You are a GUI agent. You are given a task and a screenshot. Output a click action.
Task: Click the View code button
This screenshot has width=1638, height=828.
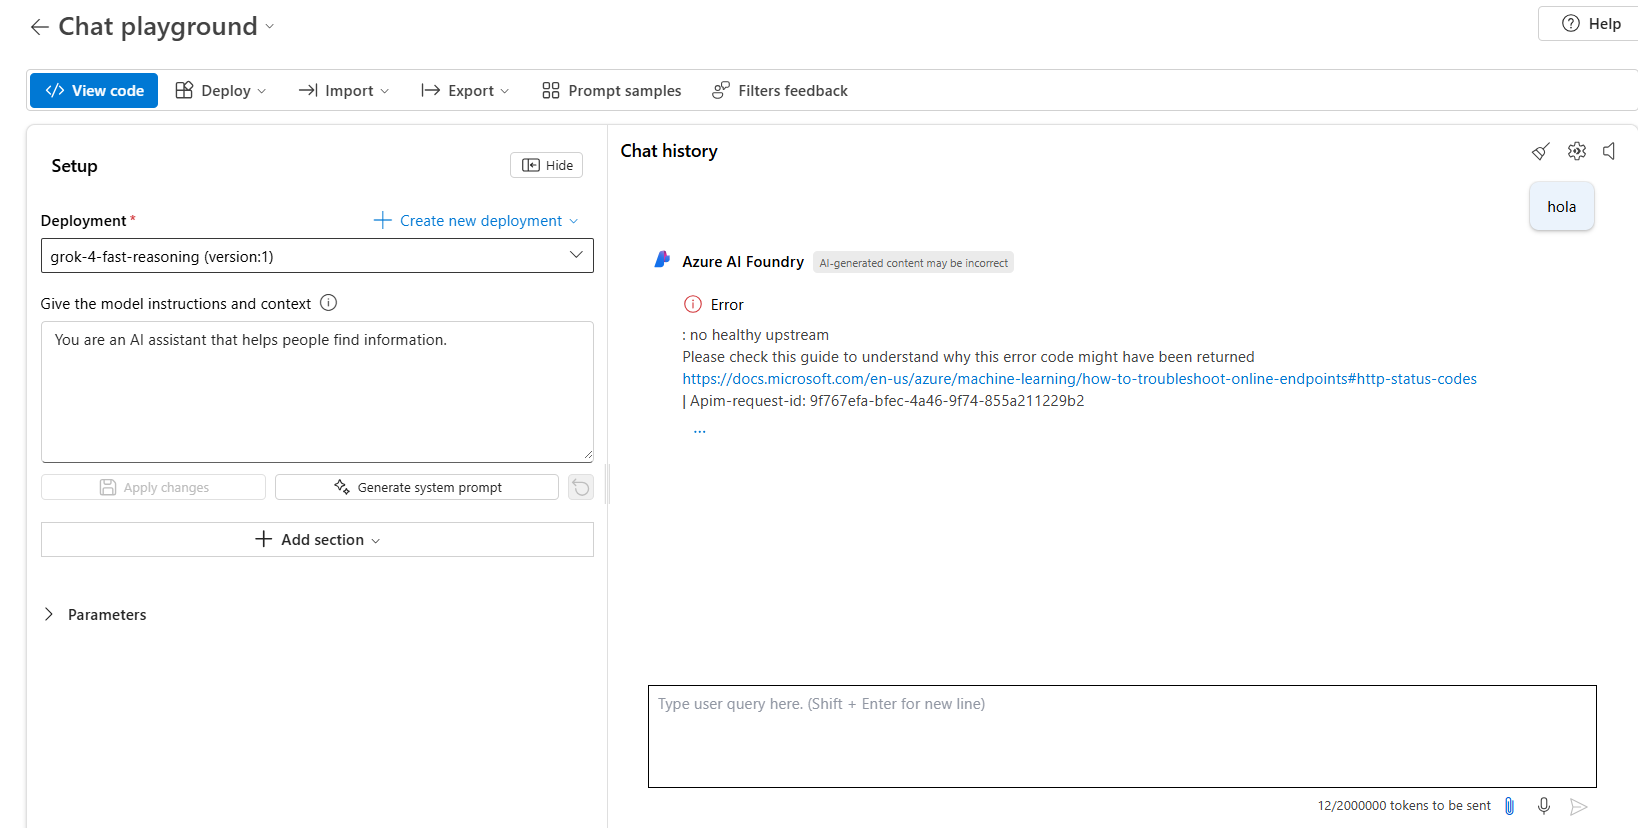pos(94,91)
